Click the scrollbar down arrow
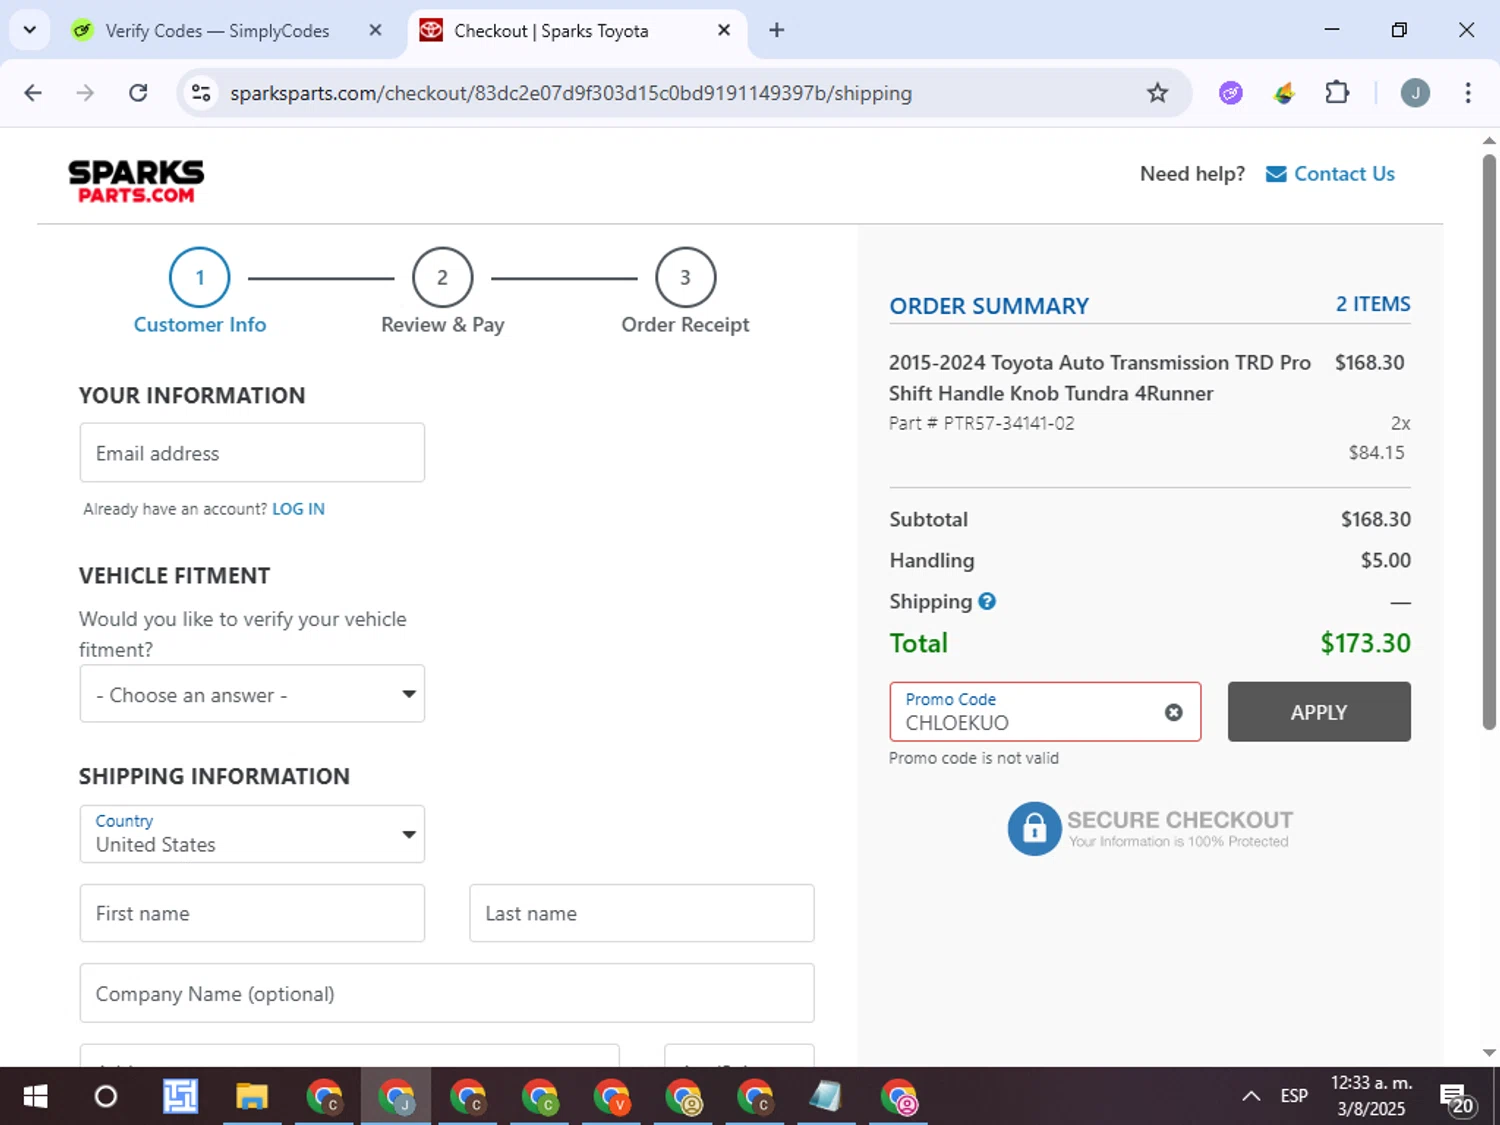 pyautogui.click(x=1489, y=1052)
